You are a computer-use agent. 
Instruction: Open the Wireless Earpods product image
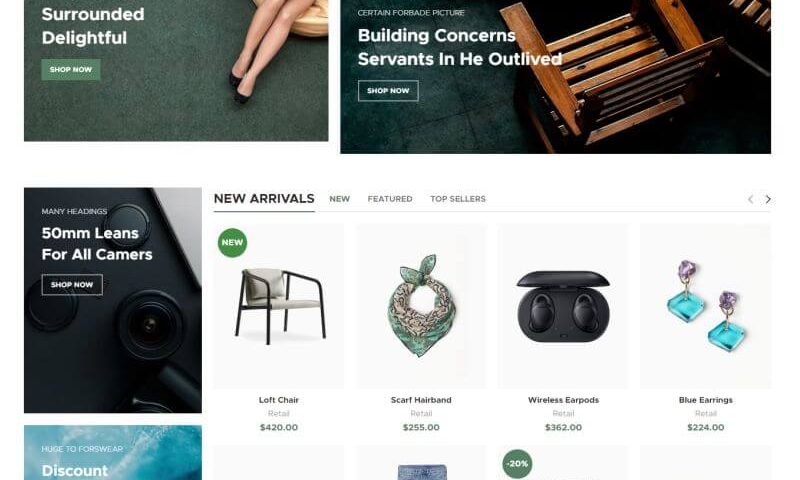click(563, 307)
